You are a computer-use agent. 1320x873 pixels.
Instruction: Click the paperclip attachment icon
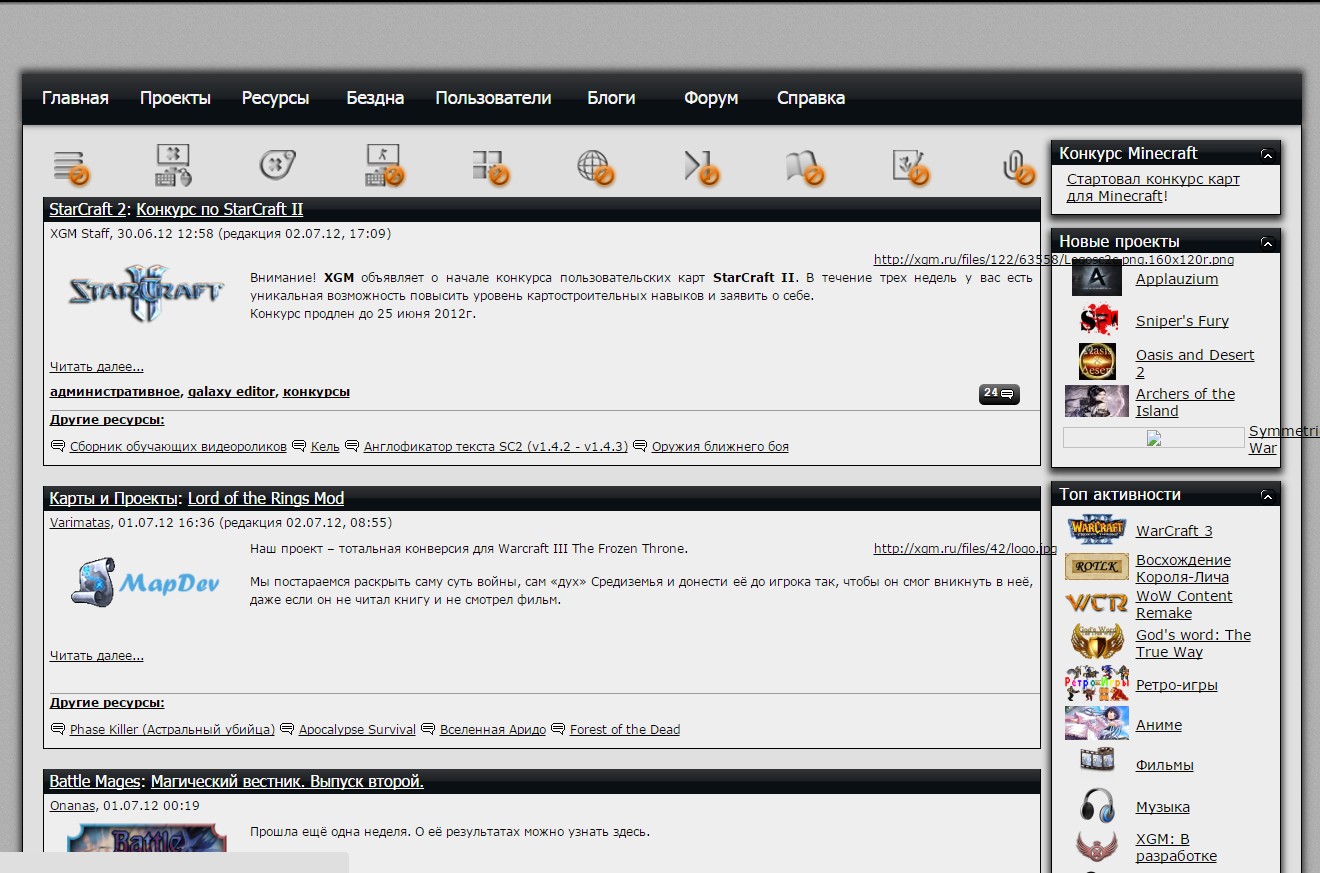coord(1019,167)
